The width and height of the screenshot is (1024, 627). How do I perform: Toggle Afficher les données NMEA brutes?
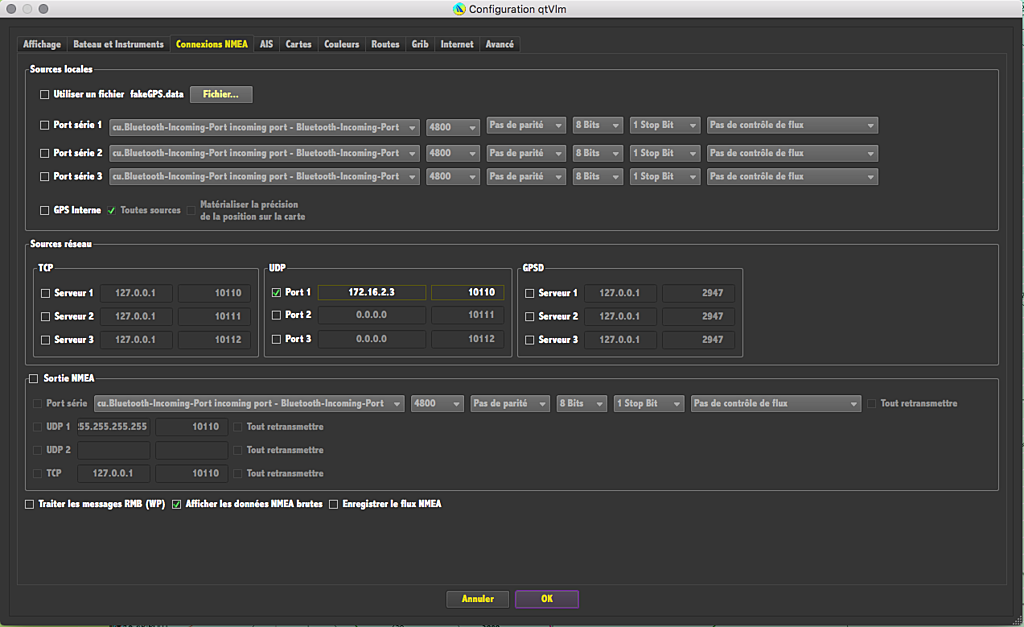tap(176, 504)
